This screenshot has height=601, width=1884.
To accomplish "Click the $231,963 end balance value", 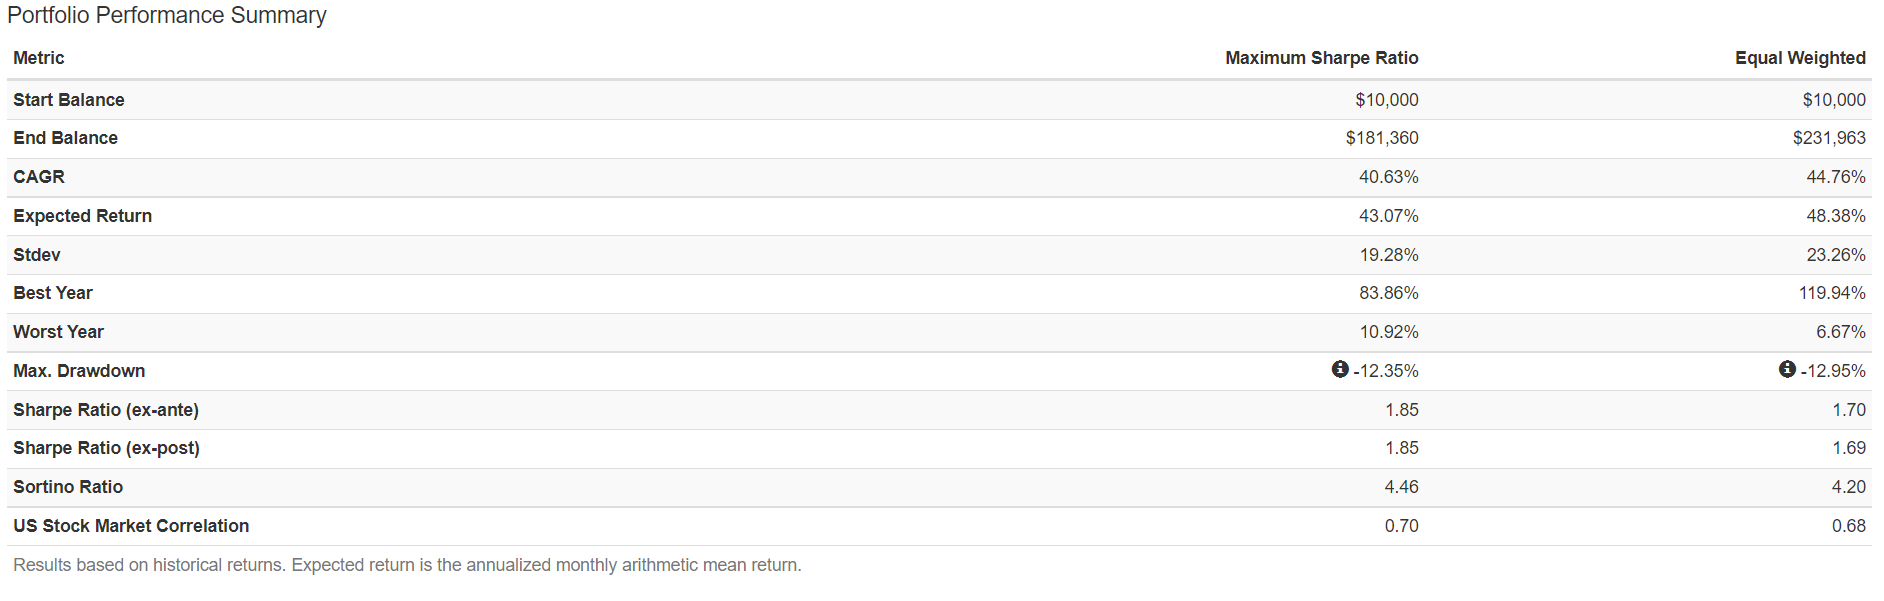I will pyautogui.click(x=1828, y=138).
